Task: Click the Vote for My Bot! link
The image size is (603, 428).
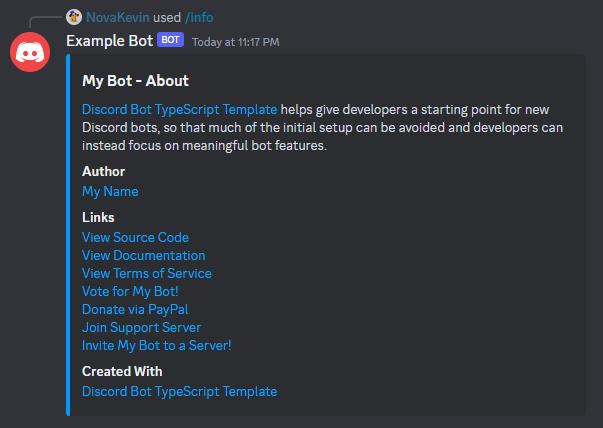Action: click(130, 291)
